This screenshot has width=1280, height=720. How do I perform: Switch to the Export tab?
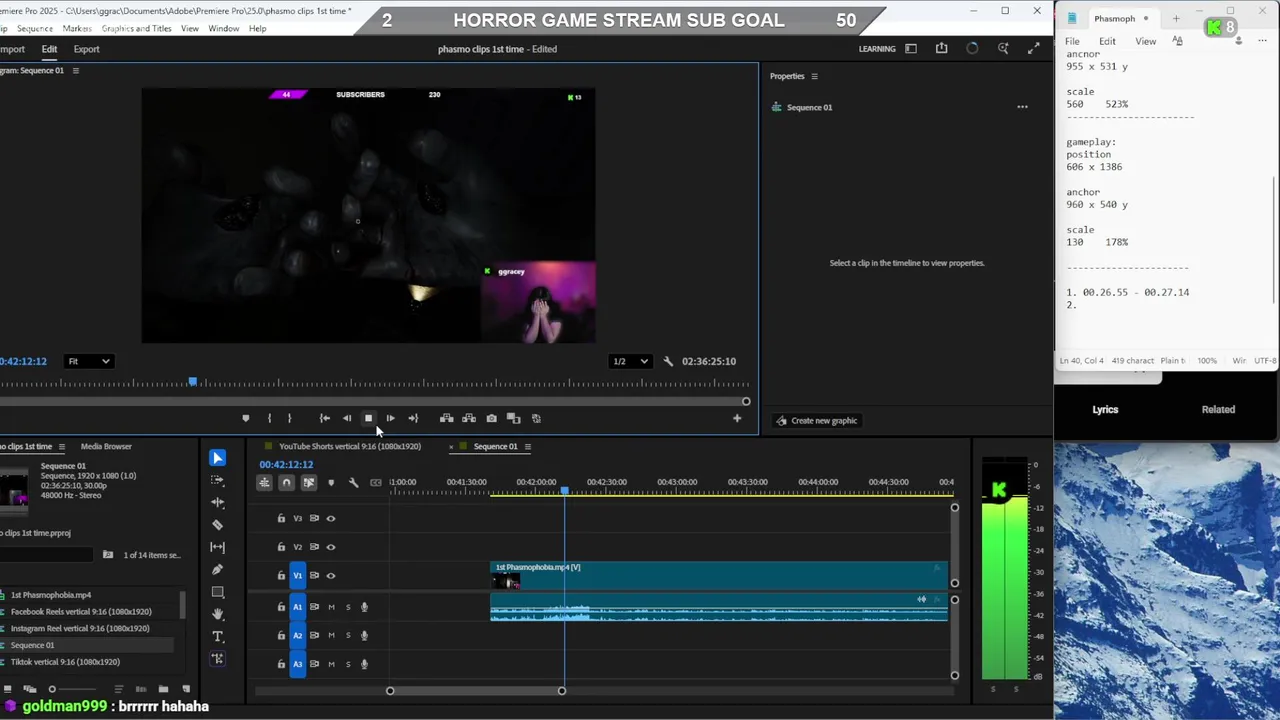(x=86, y=49)
